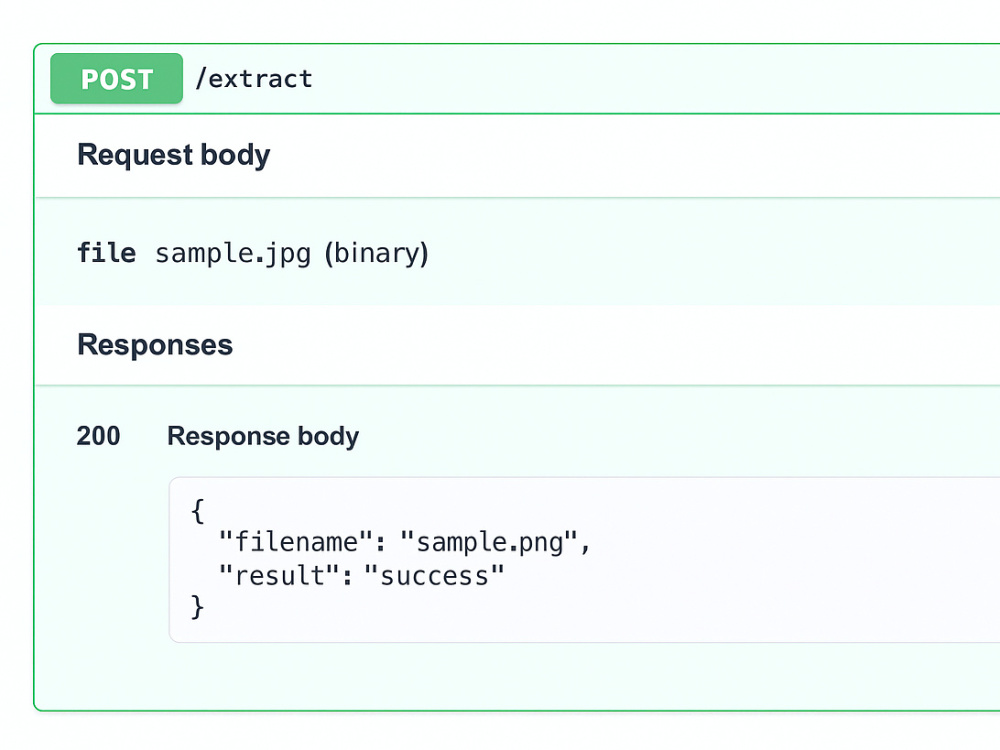The height and width of the screenshot is (750, 1000).
Task: Click empty area below response code block
Action: 517,676
